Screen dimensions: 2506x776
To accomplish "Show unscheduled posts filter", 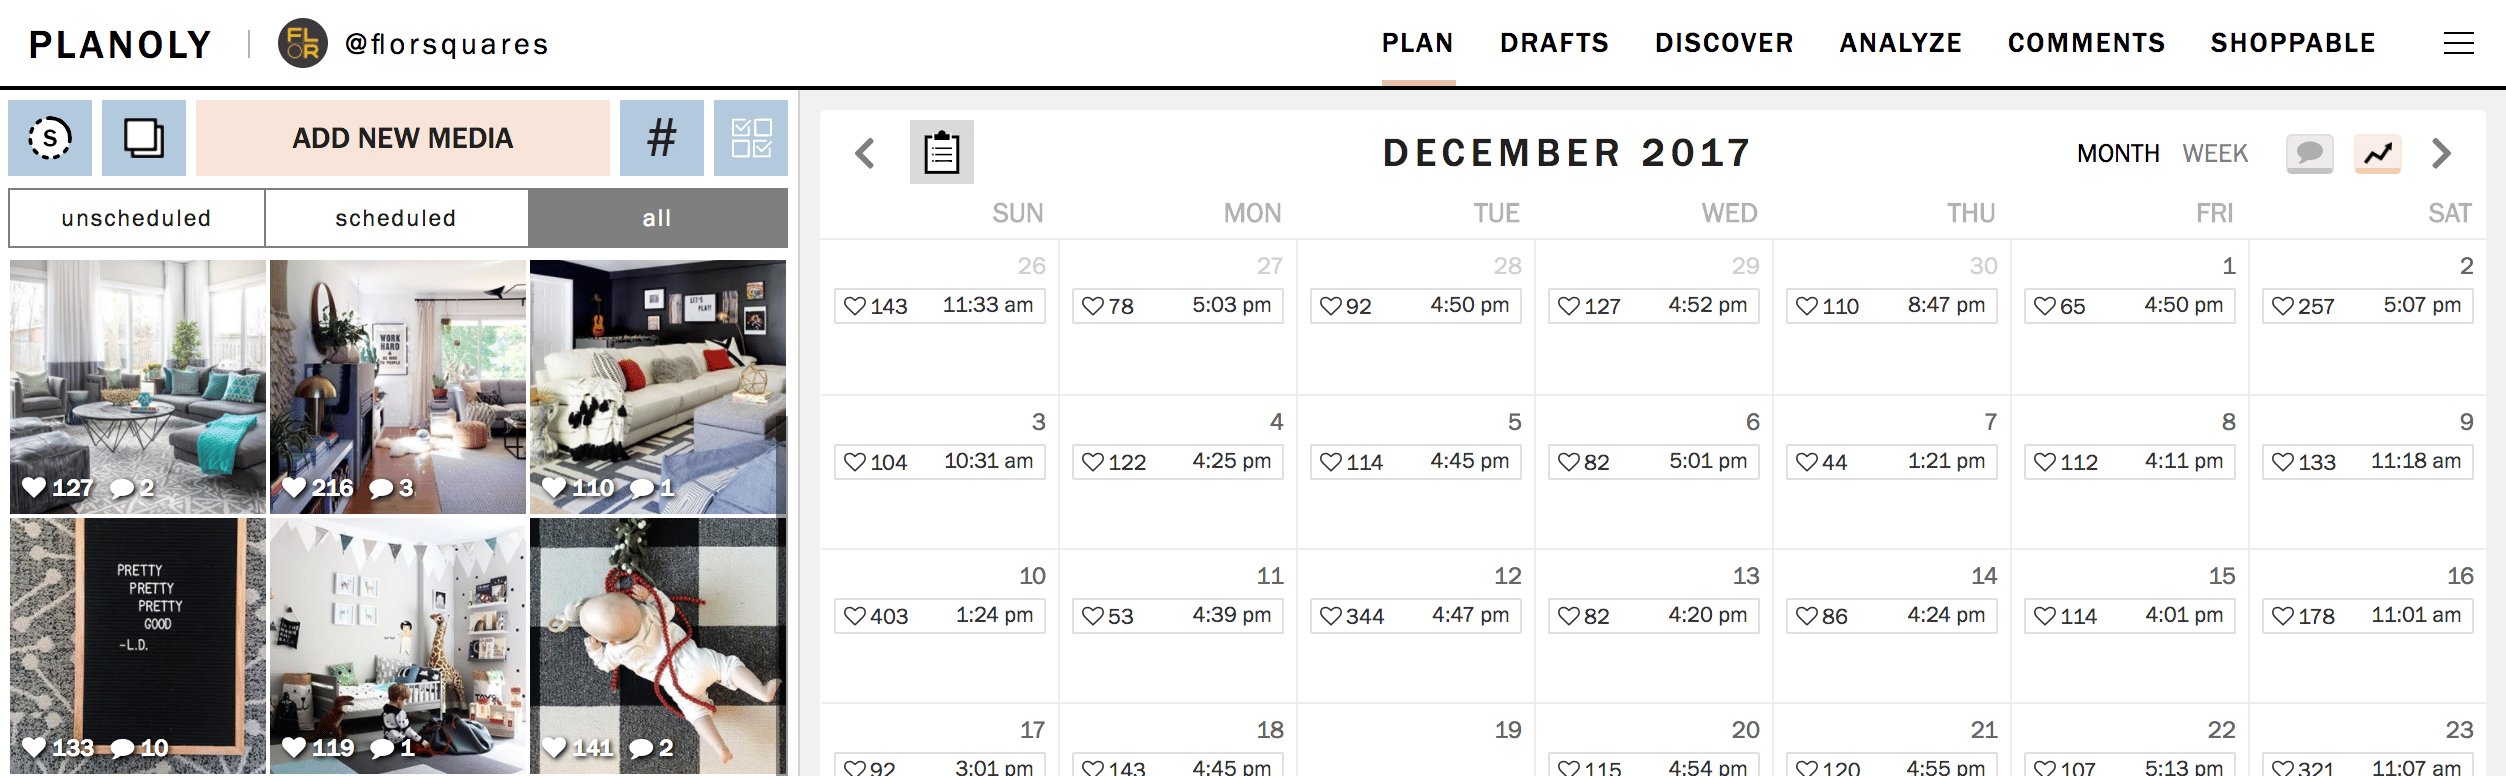I will (x=137, y=218).
